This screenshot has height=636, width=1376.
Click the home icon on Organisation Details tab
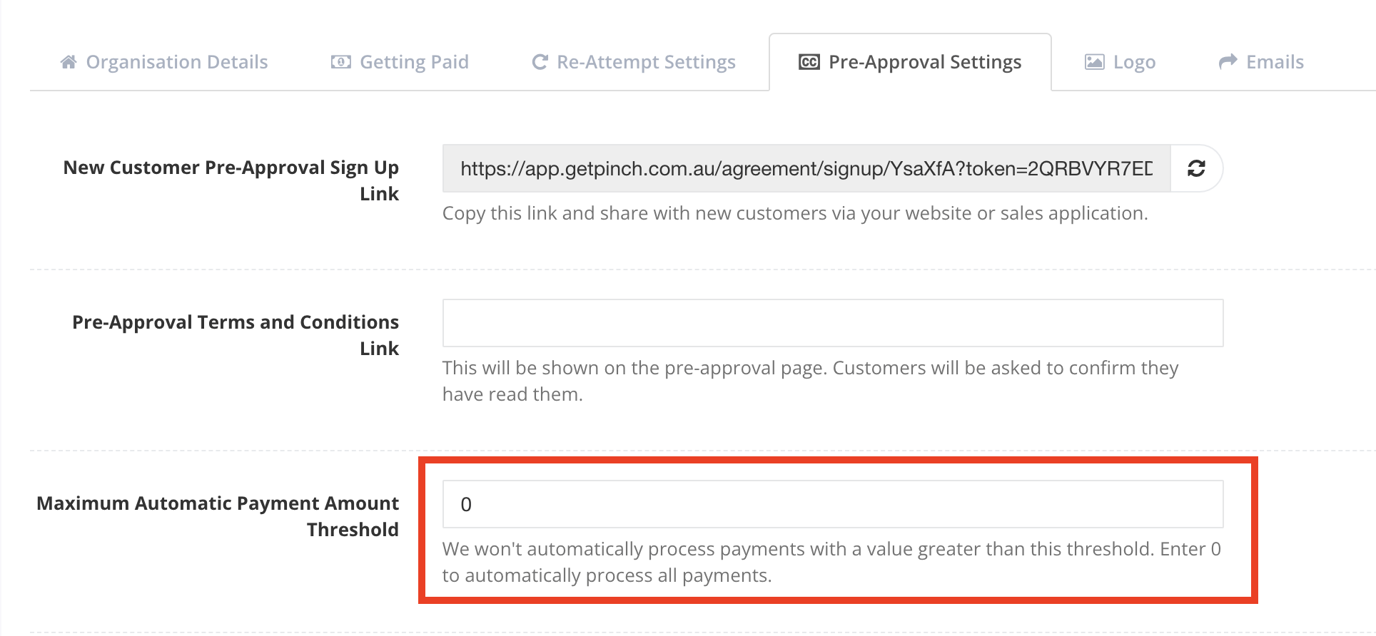click(x=67, y=62)
